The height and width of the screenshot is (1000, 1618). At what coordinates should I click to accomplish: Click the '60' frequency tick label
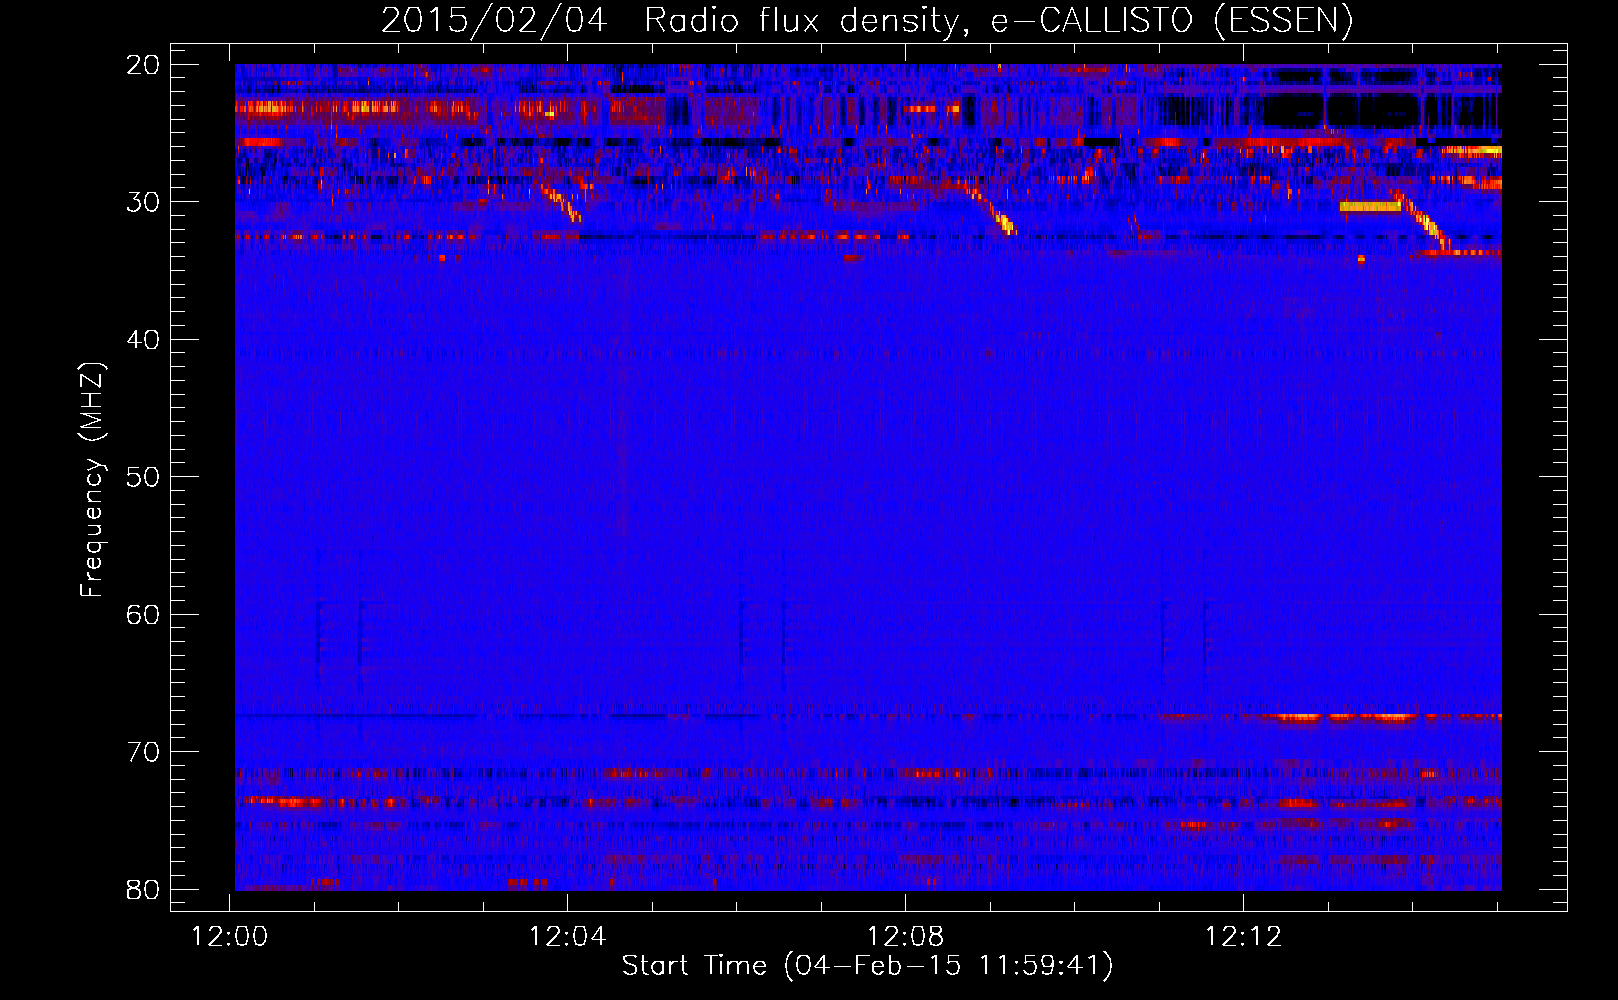144,615
